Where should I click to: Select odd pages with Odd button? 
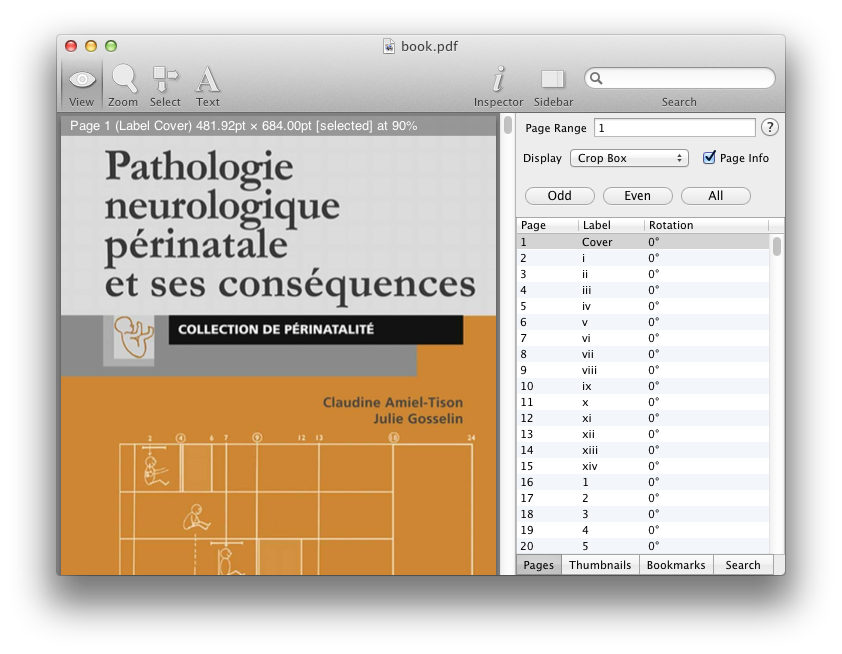tap(560, 195)
